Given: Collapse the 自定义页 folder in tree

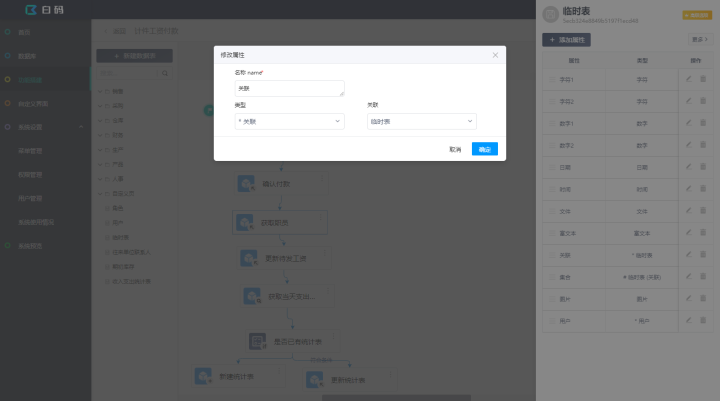Looking at the screenshot, I should pyautogui.click(x=100, y=193).
